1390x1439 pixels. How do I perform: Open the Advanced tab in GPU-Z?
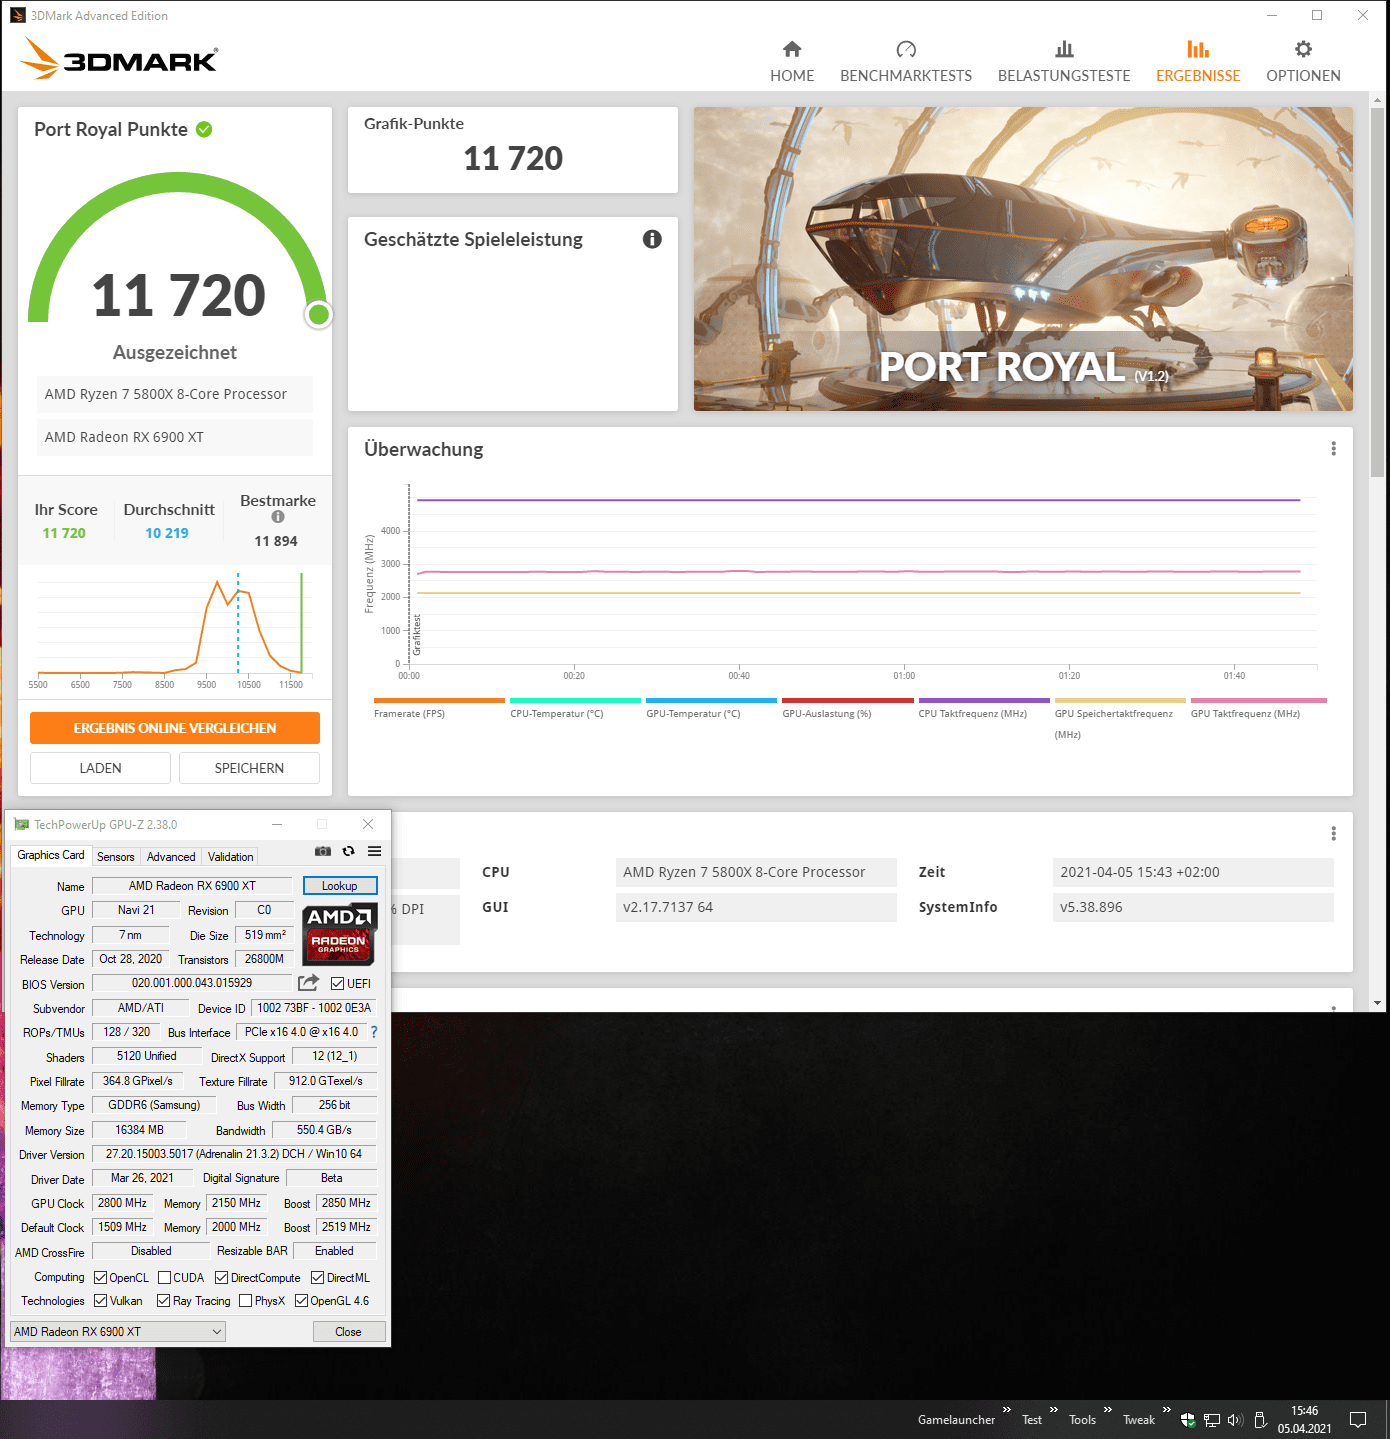171,857
